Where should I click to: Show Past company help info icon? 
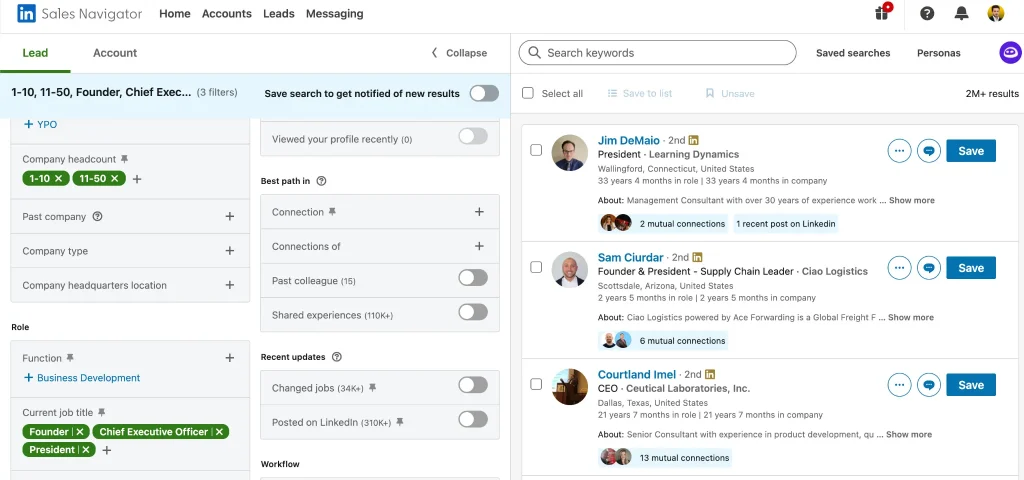pos(97,216)
